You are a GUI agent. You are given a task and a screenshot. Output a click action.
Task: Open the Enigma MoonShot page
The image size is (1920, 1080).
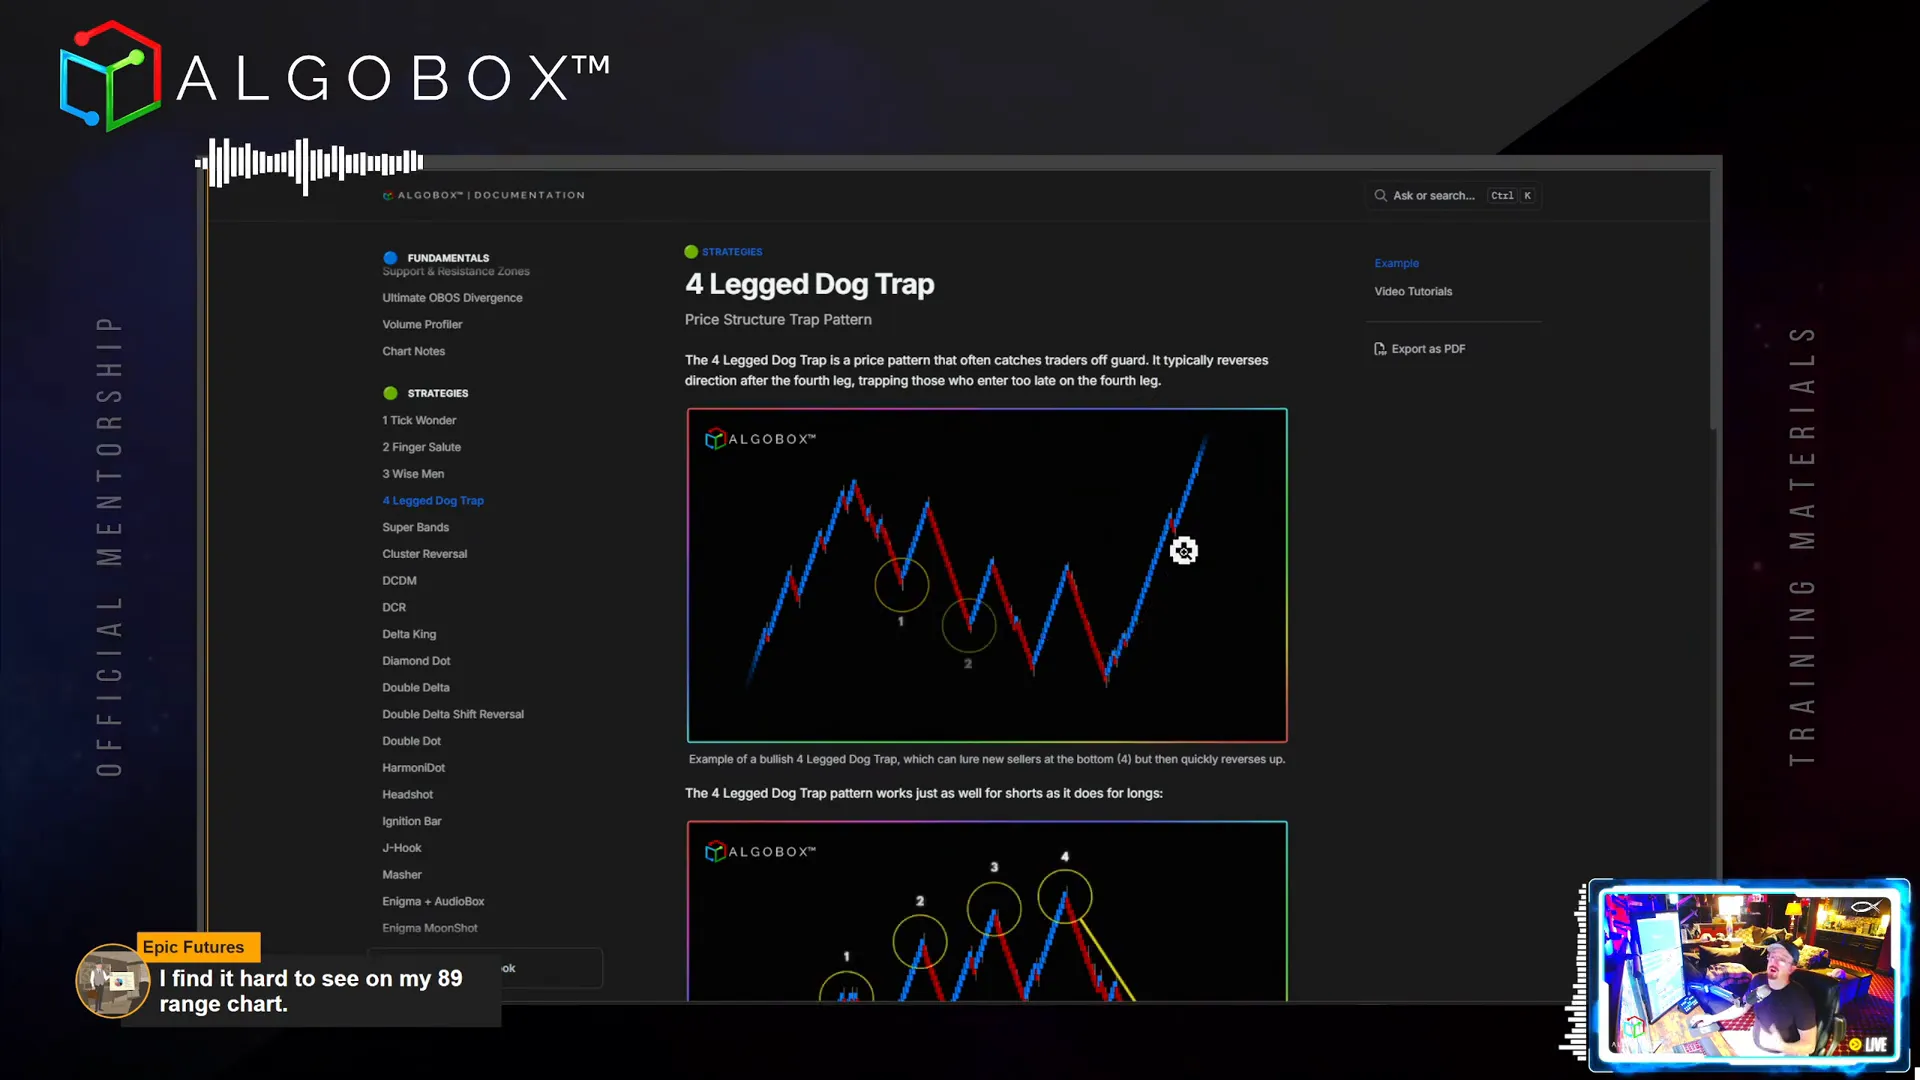[430, 928]
